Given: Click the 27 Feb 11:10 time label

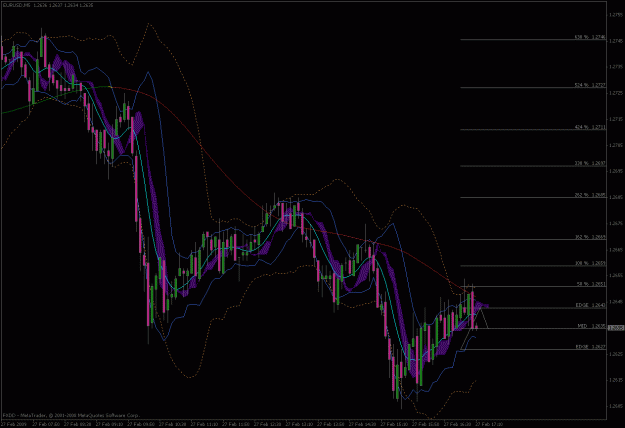Looking at the screenshot, I should pos(204,424).
